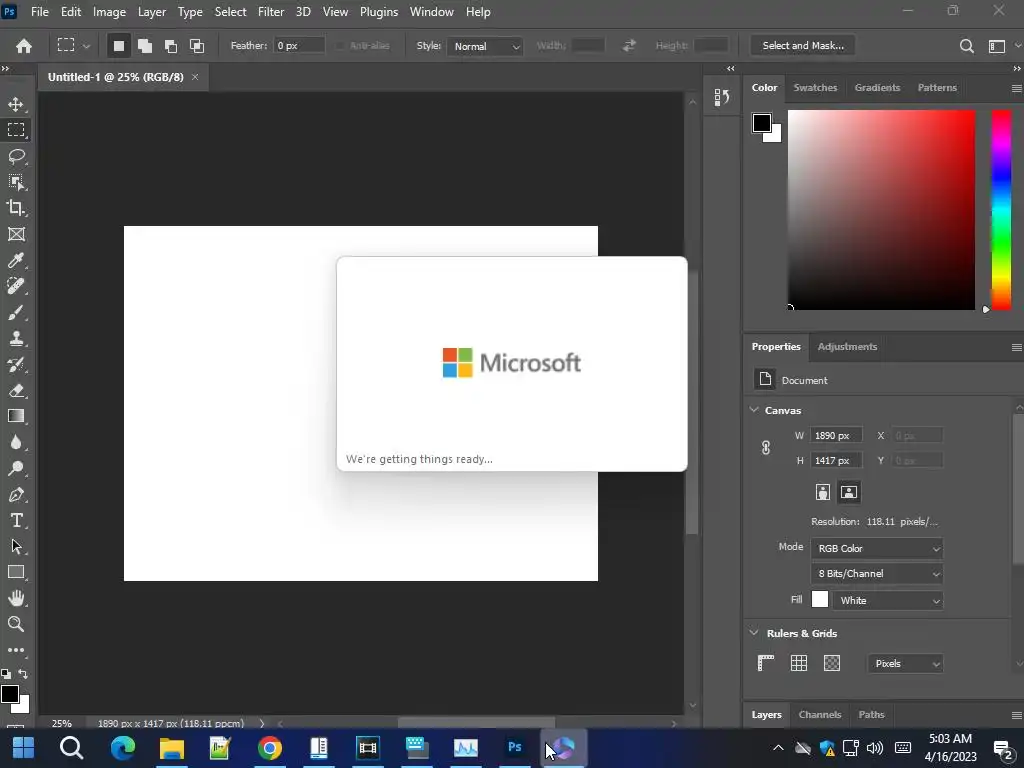Screen dimensions: 1024x768
Task: Collapse the Canvas section
Action: point(754,410)
